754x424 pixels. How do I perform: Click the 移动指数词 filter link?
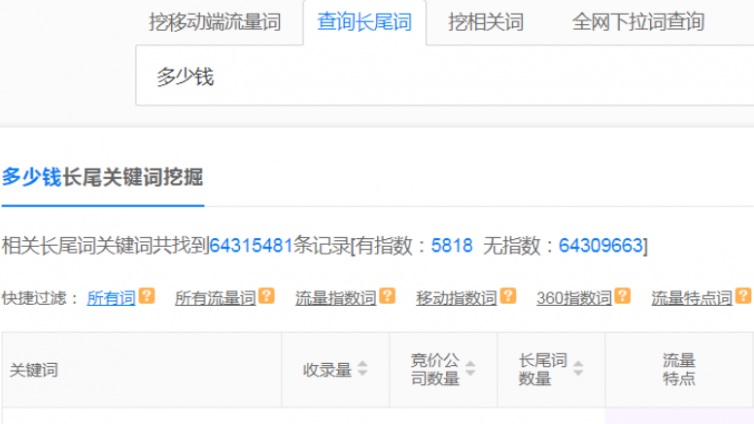[x=456, y=298]
